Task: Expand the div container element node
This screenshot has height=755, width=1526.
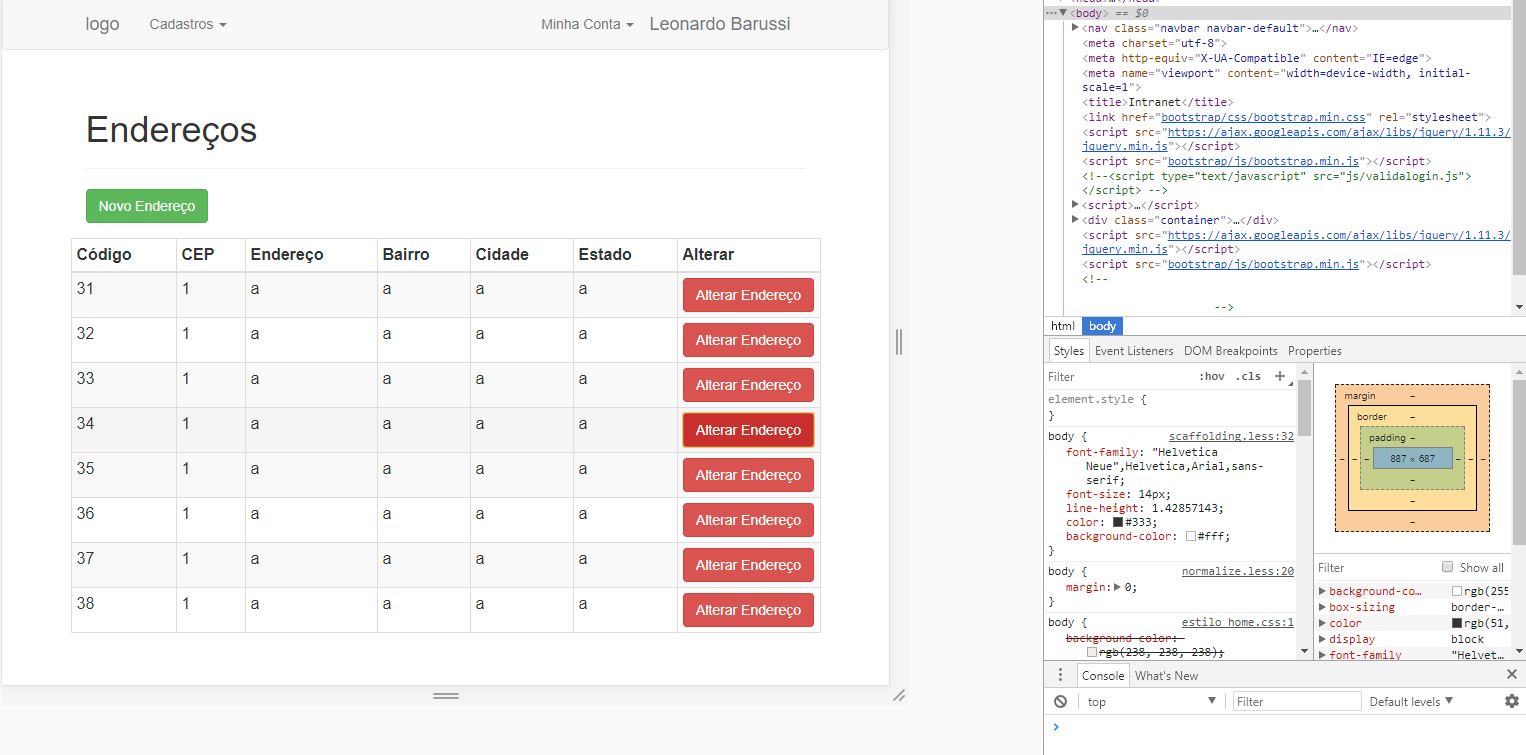Action: click(x=1075, y=219)
